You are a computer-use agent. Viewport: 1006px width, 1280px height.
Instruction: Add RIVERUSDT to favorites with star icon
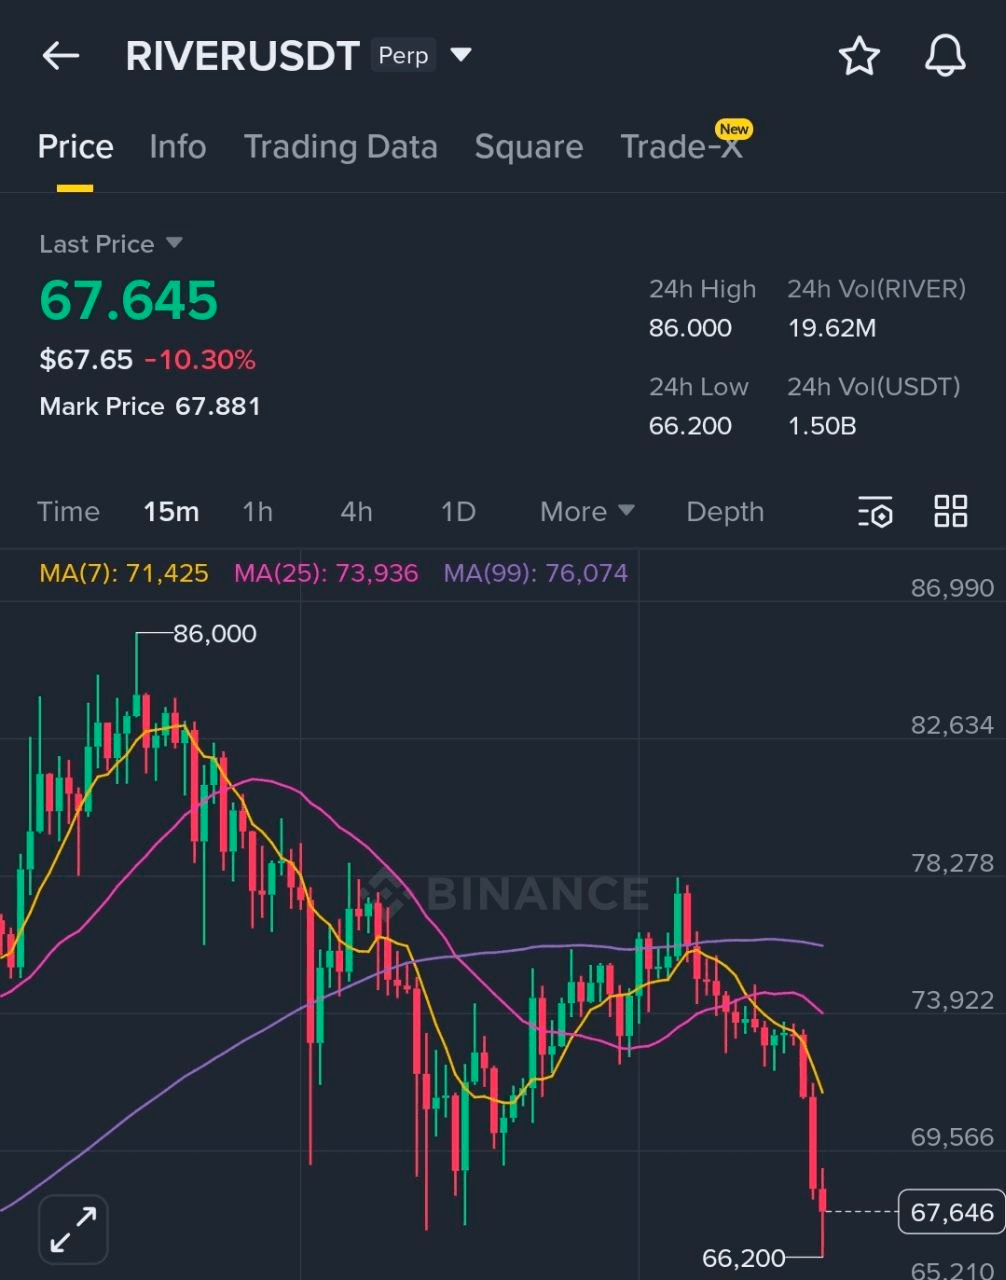(858, 56)
